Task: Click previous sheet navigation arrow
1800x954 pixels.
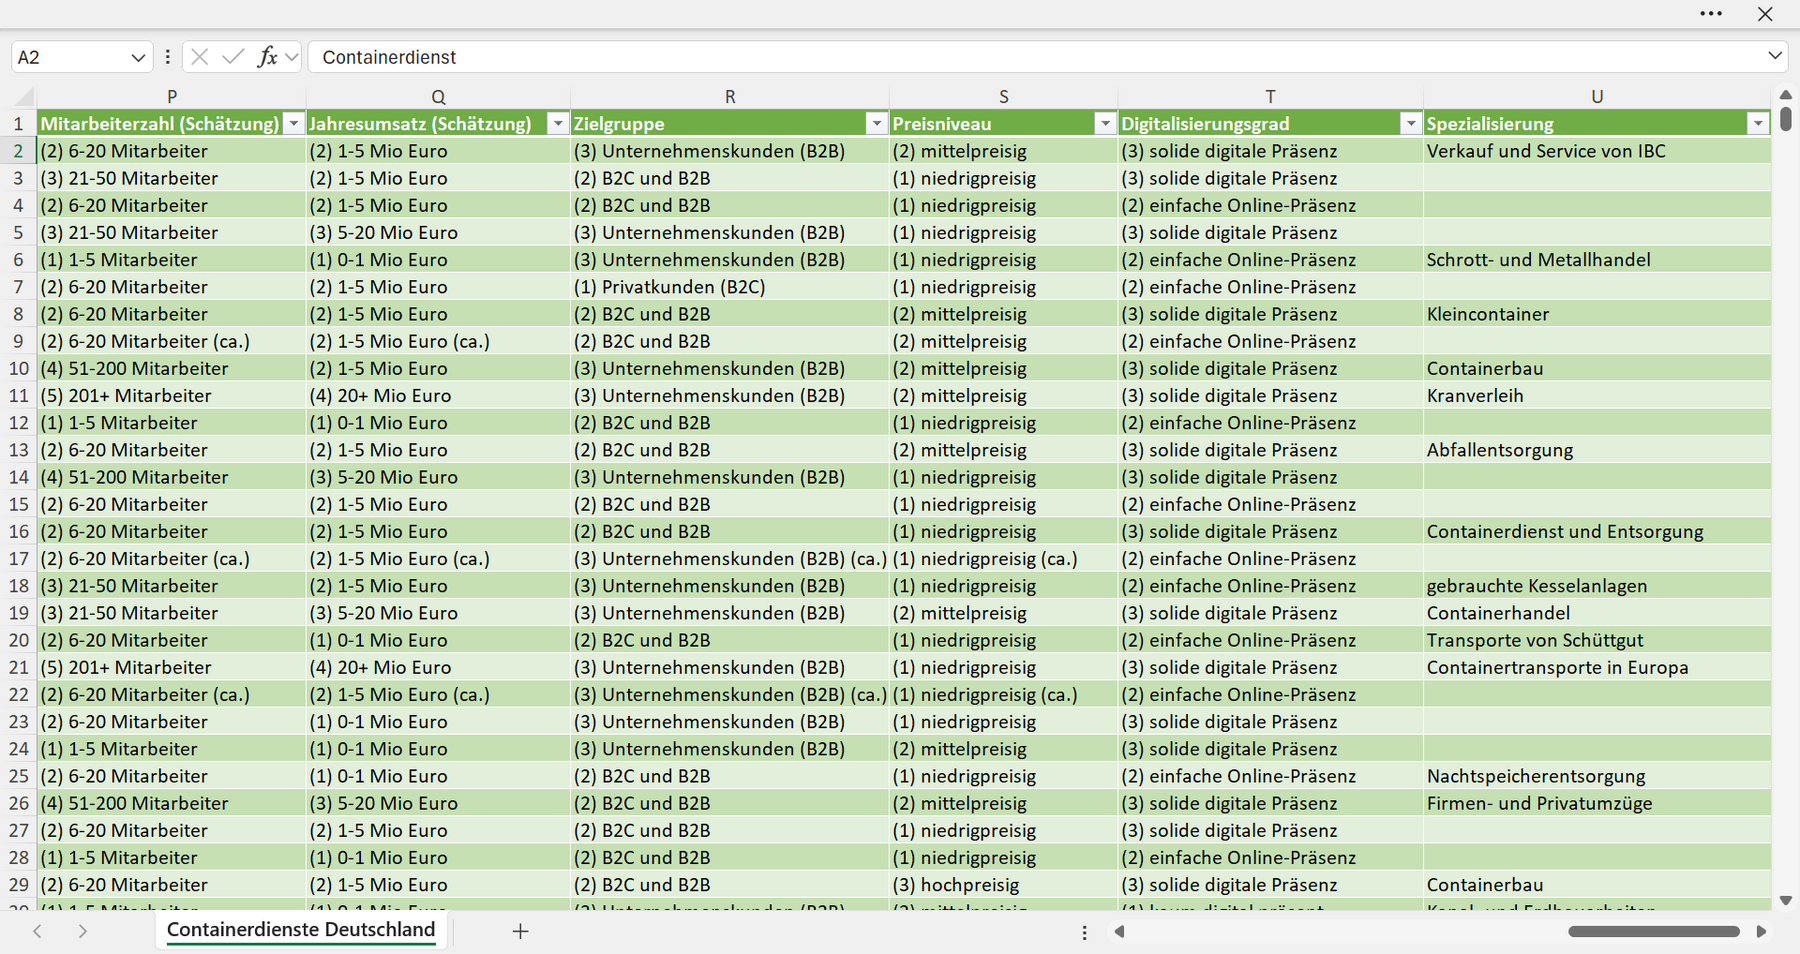Action: coord(37,931)
